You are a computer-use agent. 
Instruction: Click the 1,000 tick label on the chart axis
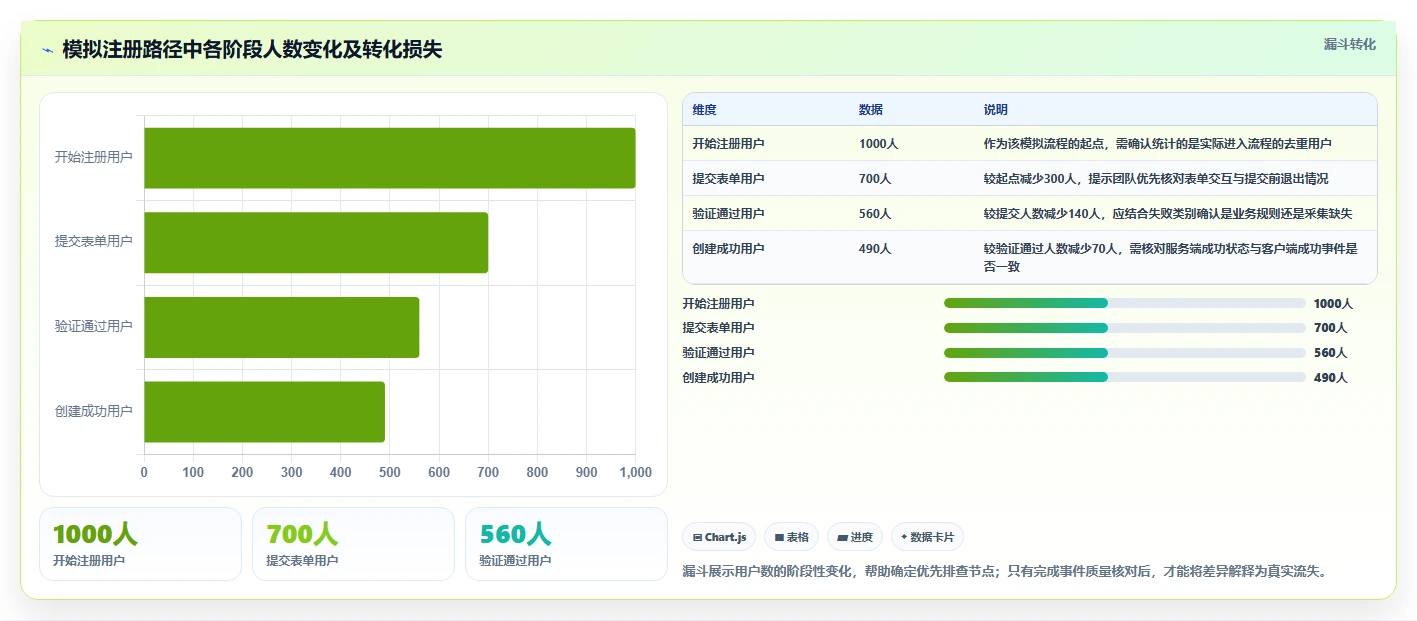[x=635, y=473]
